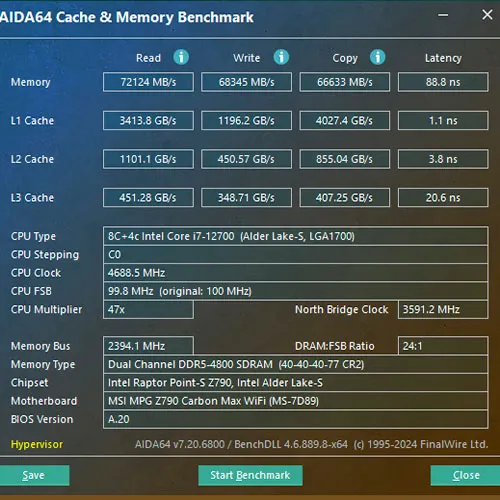Click the Read info icon

pyautogui.click(x=181, y=57)
